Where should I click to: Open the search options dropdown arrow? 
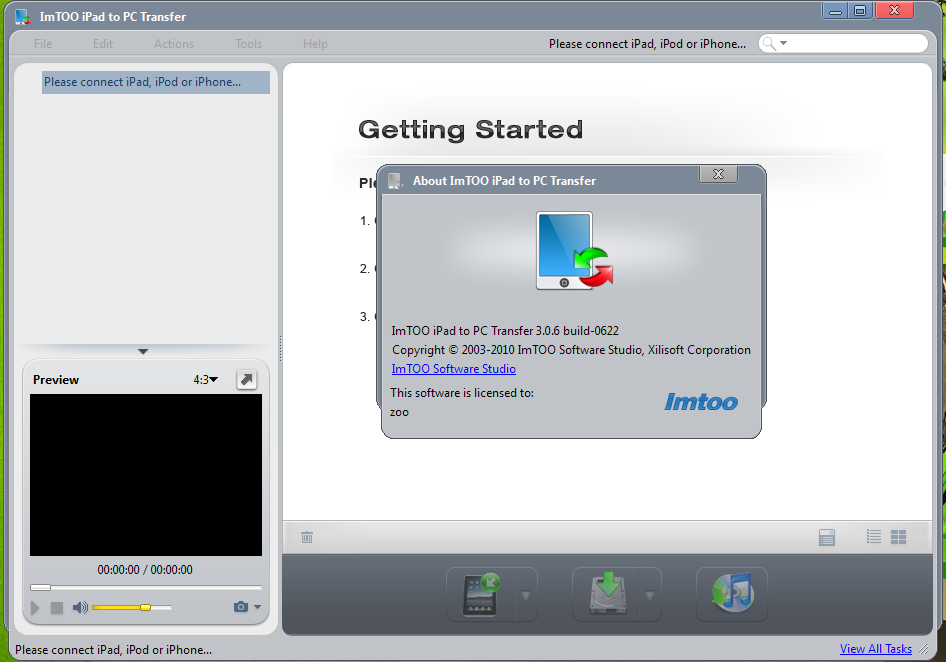coord(783,43)
